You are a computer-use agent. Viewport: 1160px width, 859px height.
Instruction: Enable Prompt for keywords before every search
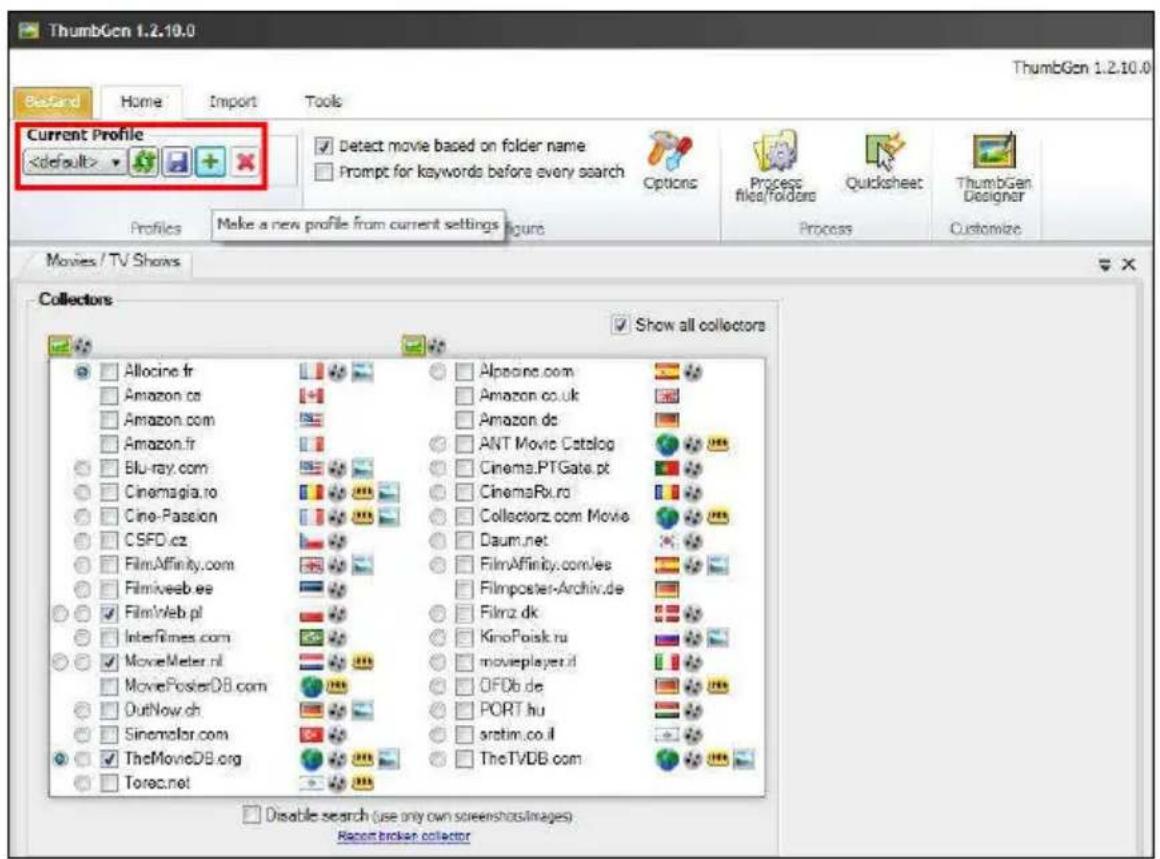point(323,172)
